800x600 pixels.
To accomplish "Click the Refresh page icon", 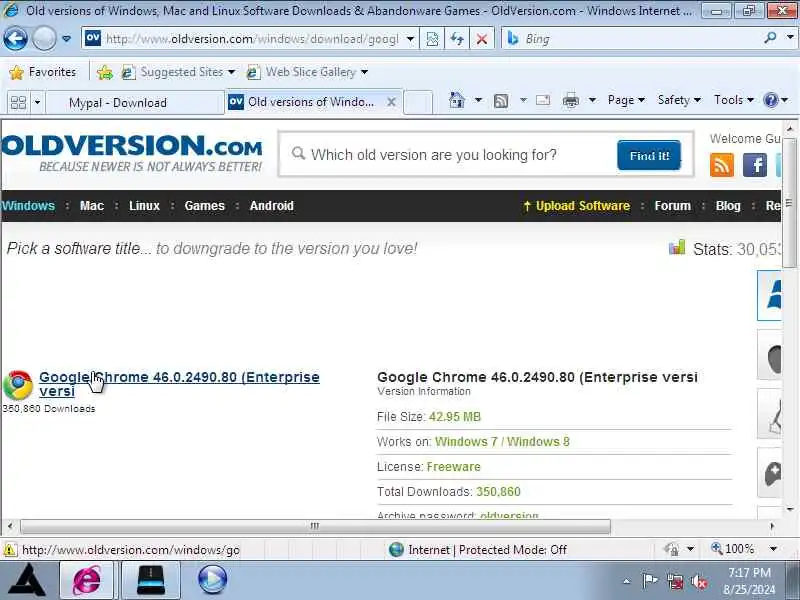I will 457,39.
